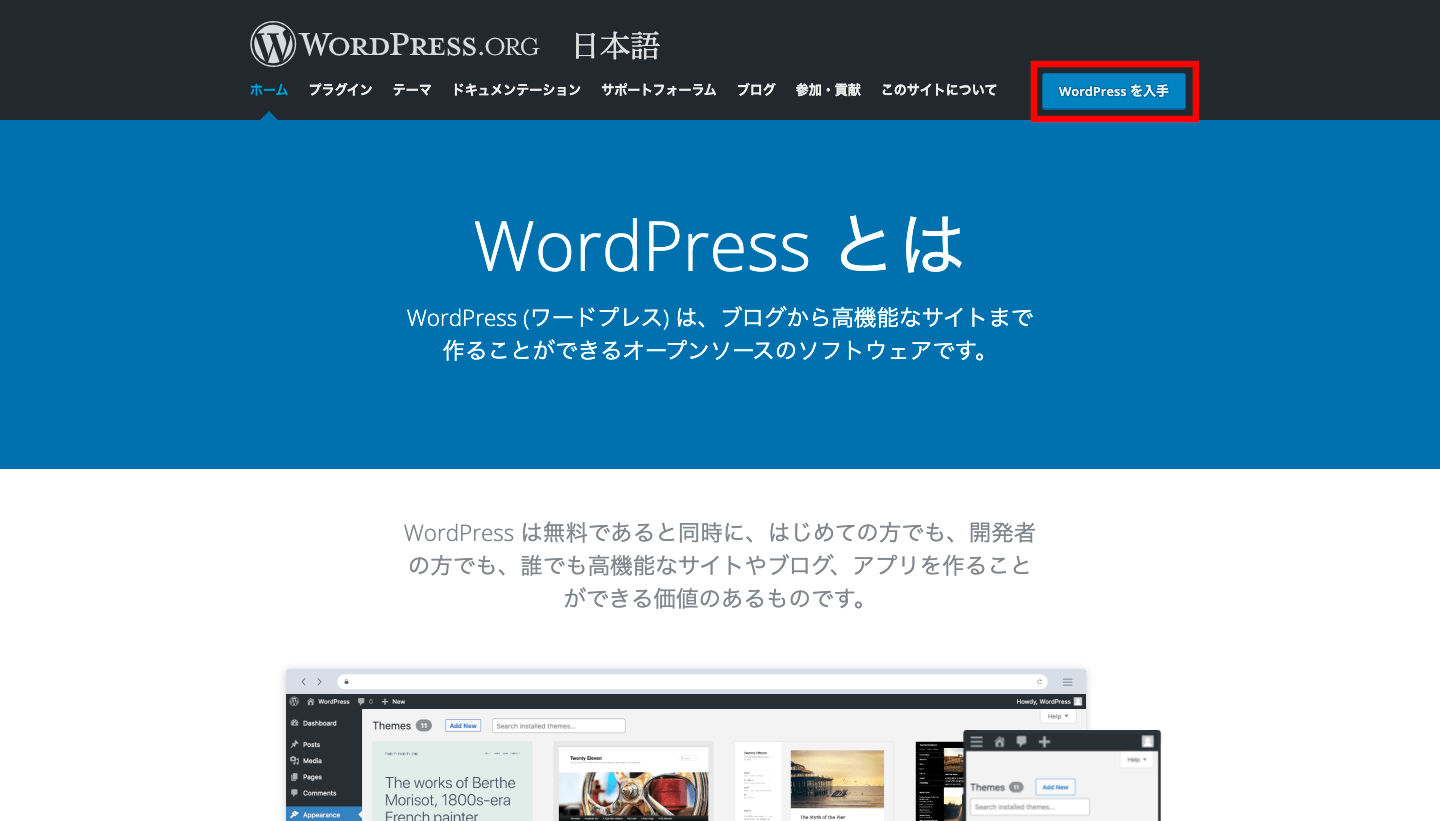
Task: Click the mobile preview home icon
Action: 999,741
